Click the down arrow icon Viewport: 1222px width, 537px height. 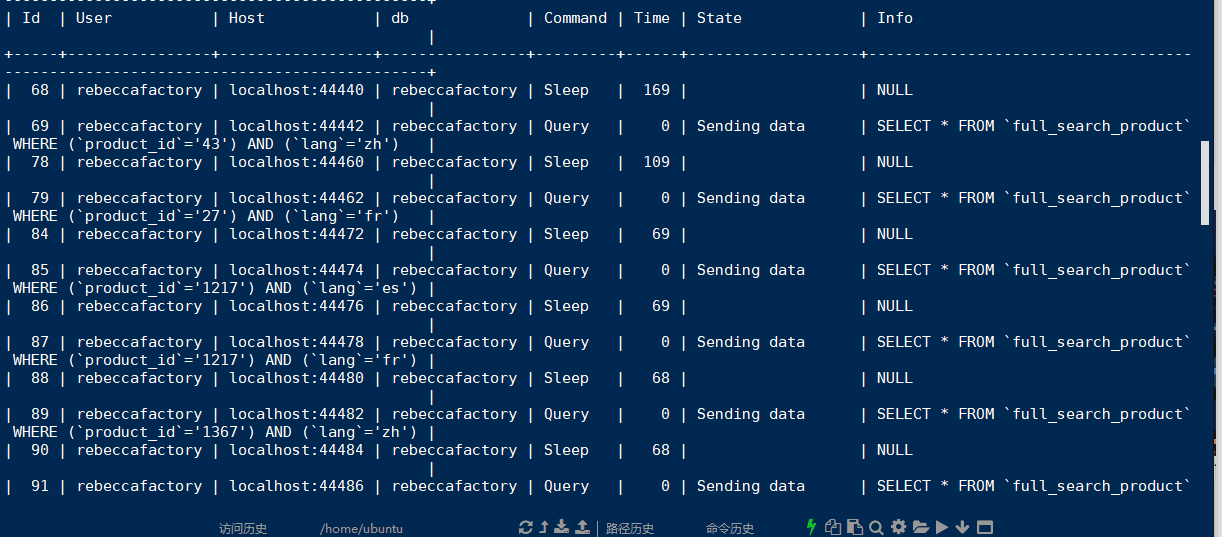(963, 528)
